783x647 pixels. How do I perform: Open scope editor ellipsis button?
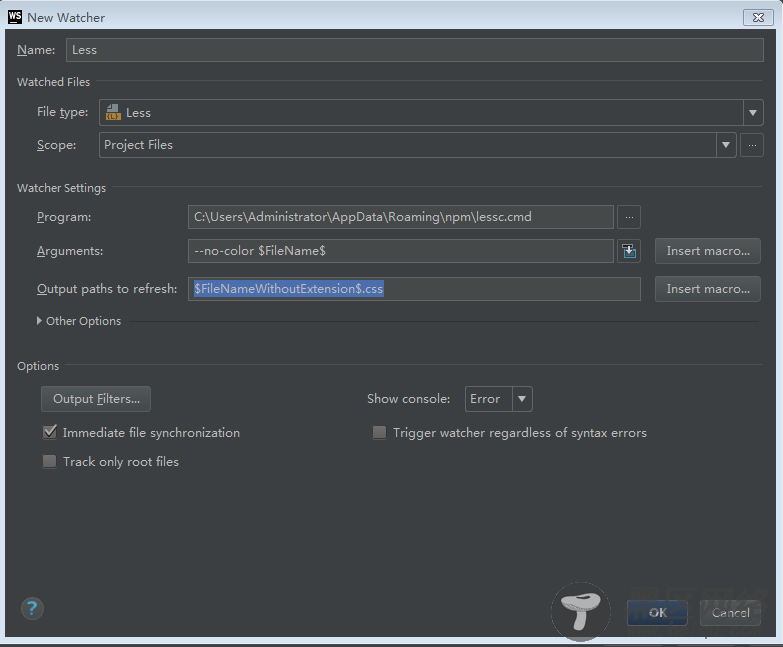click(752, 145)
